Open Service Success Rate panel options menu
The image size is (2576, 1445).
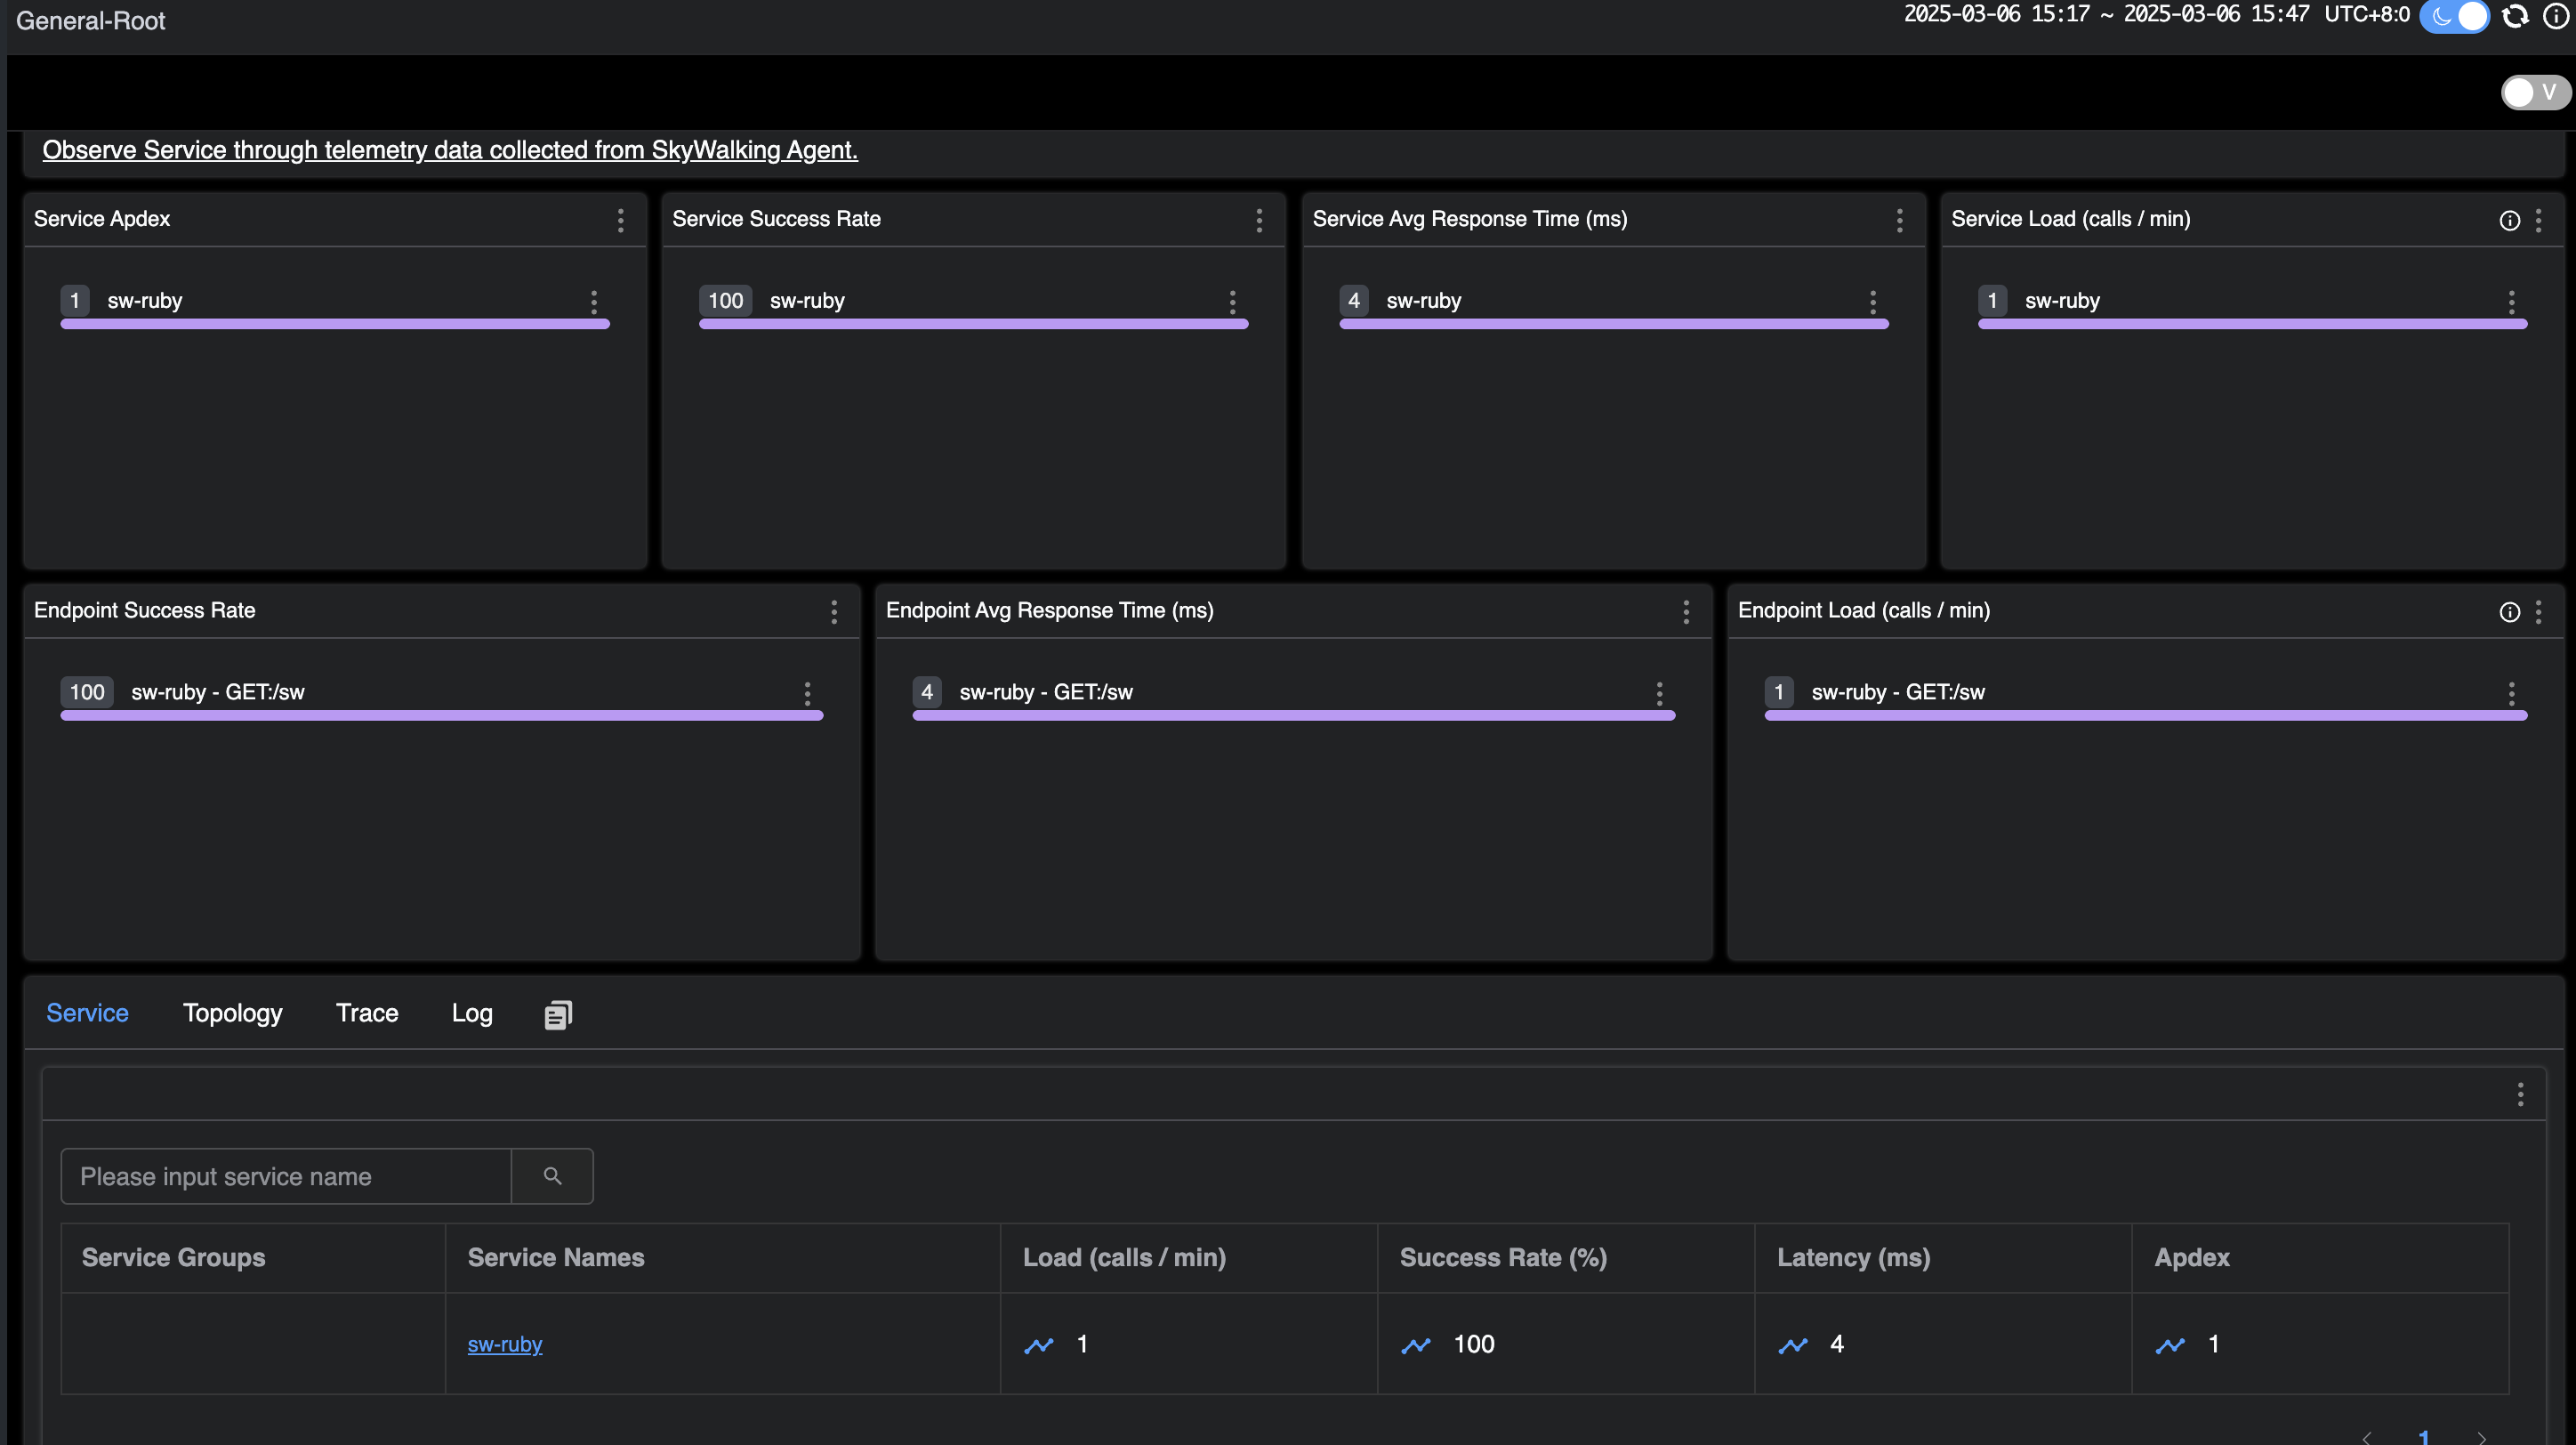[1259, 221]
